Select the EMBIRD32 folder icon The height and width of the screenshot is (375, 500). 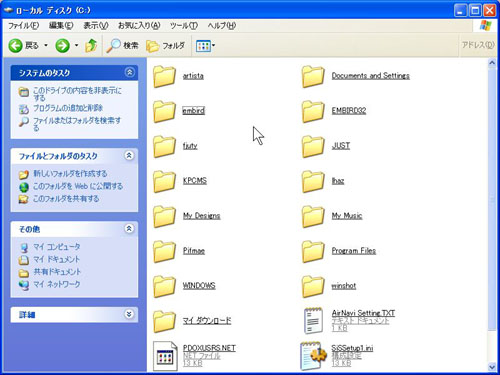coord(313,111)
